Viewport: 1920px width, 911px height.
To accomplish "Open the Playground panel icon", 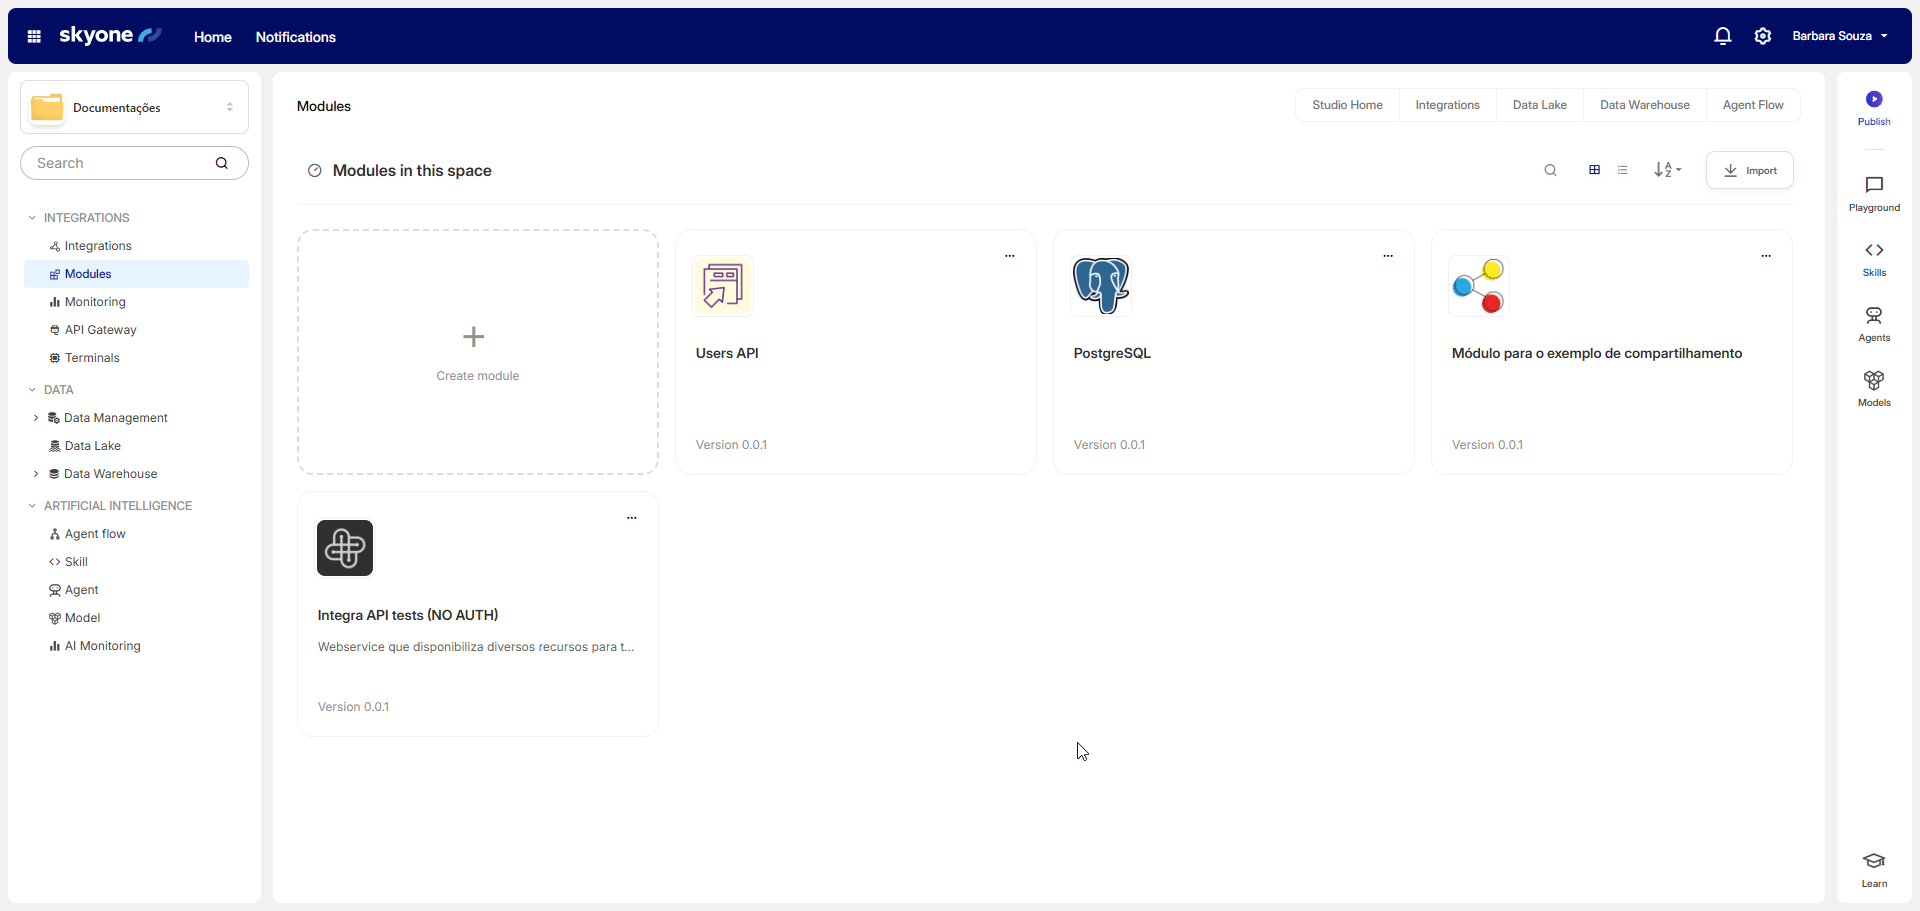I will pyautogui.click(x=1873, y=186).
